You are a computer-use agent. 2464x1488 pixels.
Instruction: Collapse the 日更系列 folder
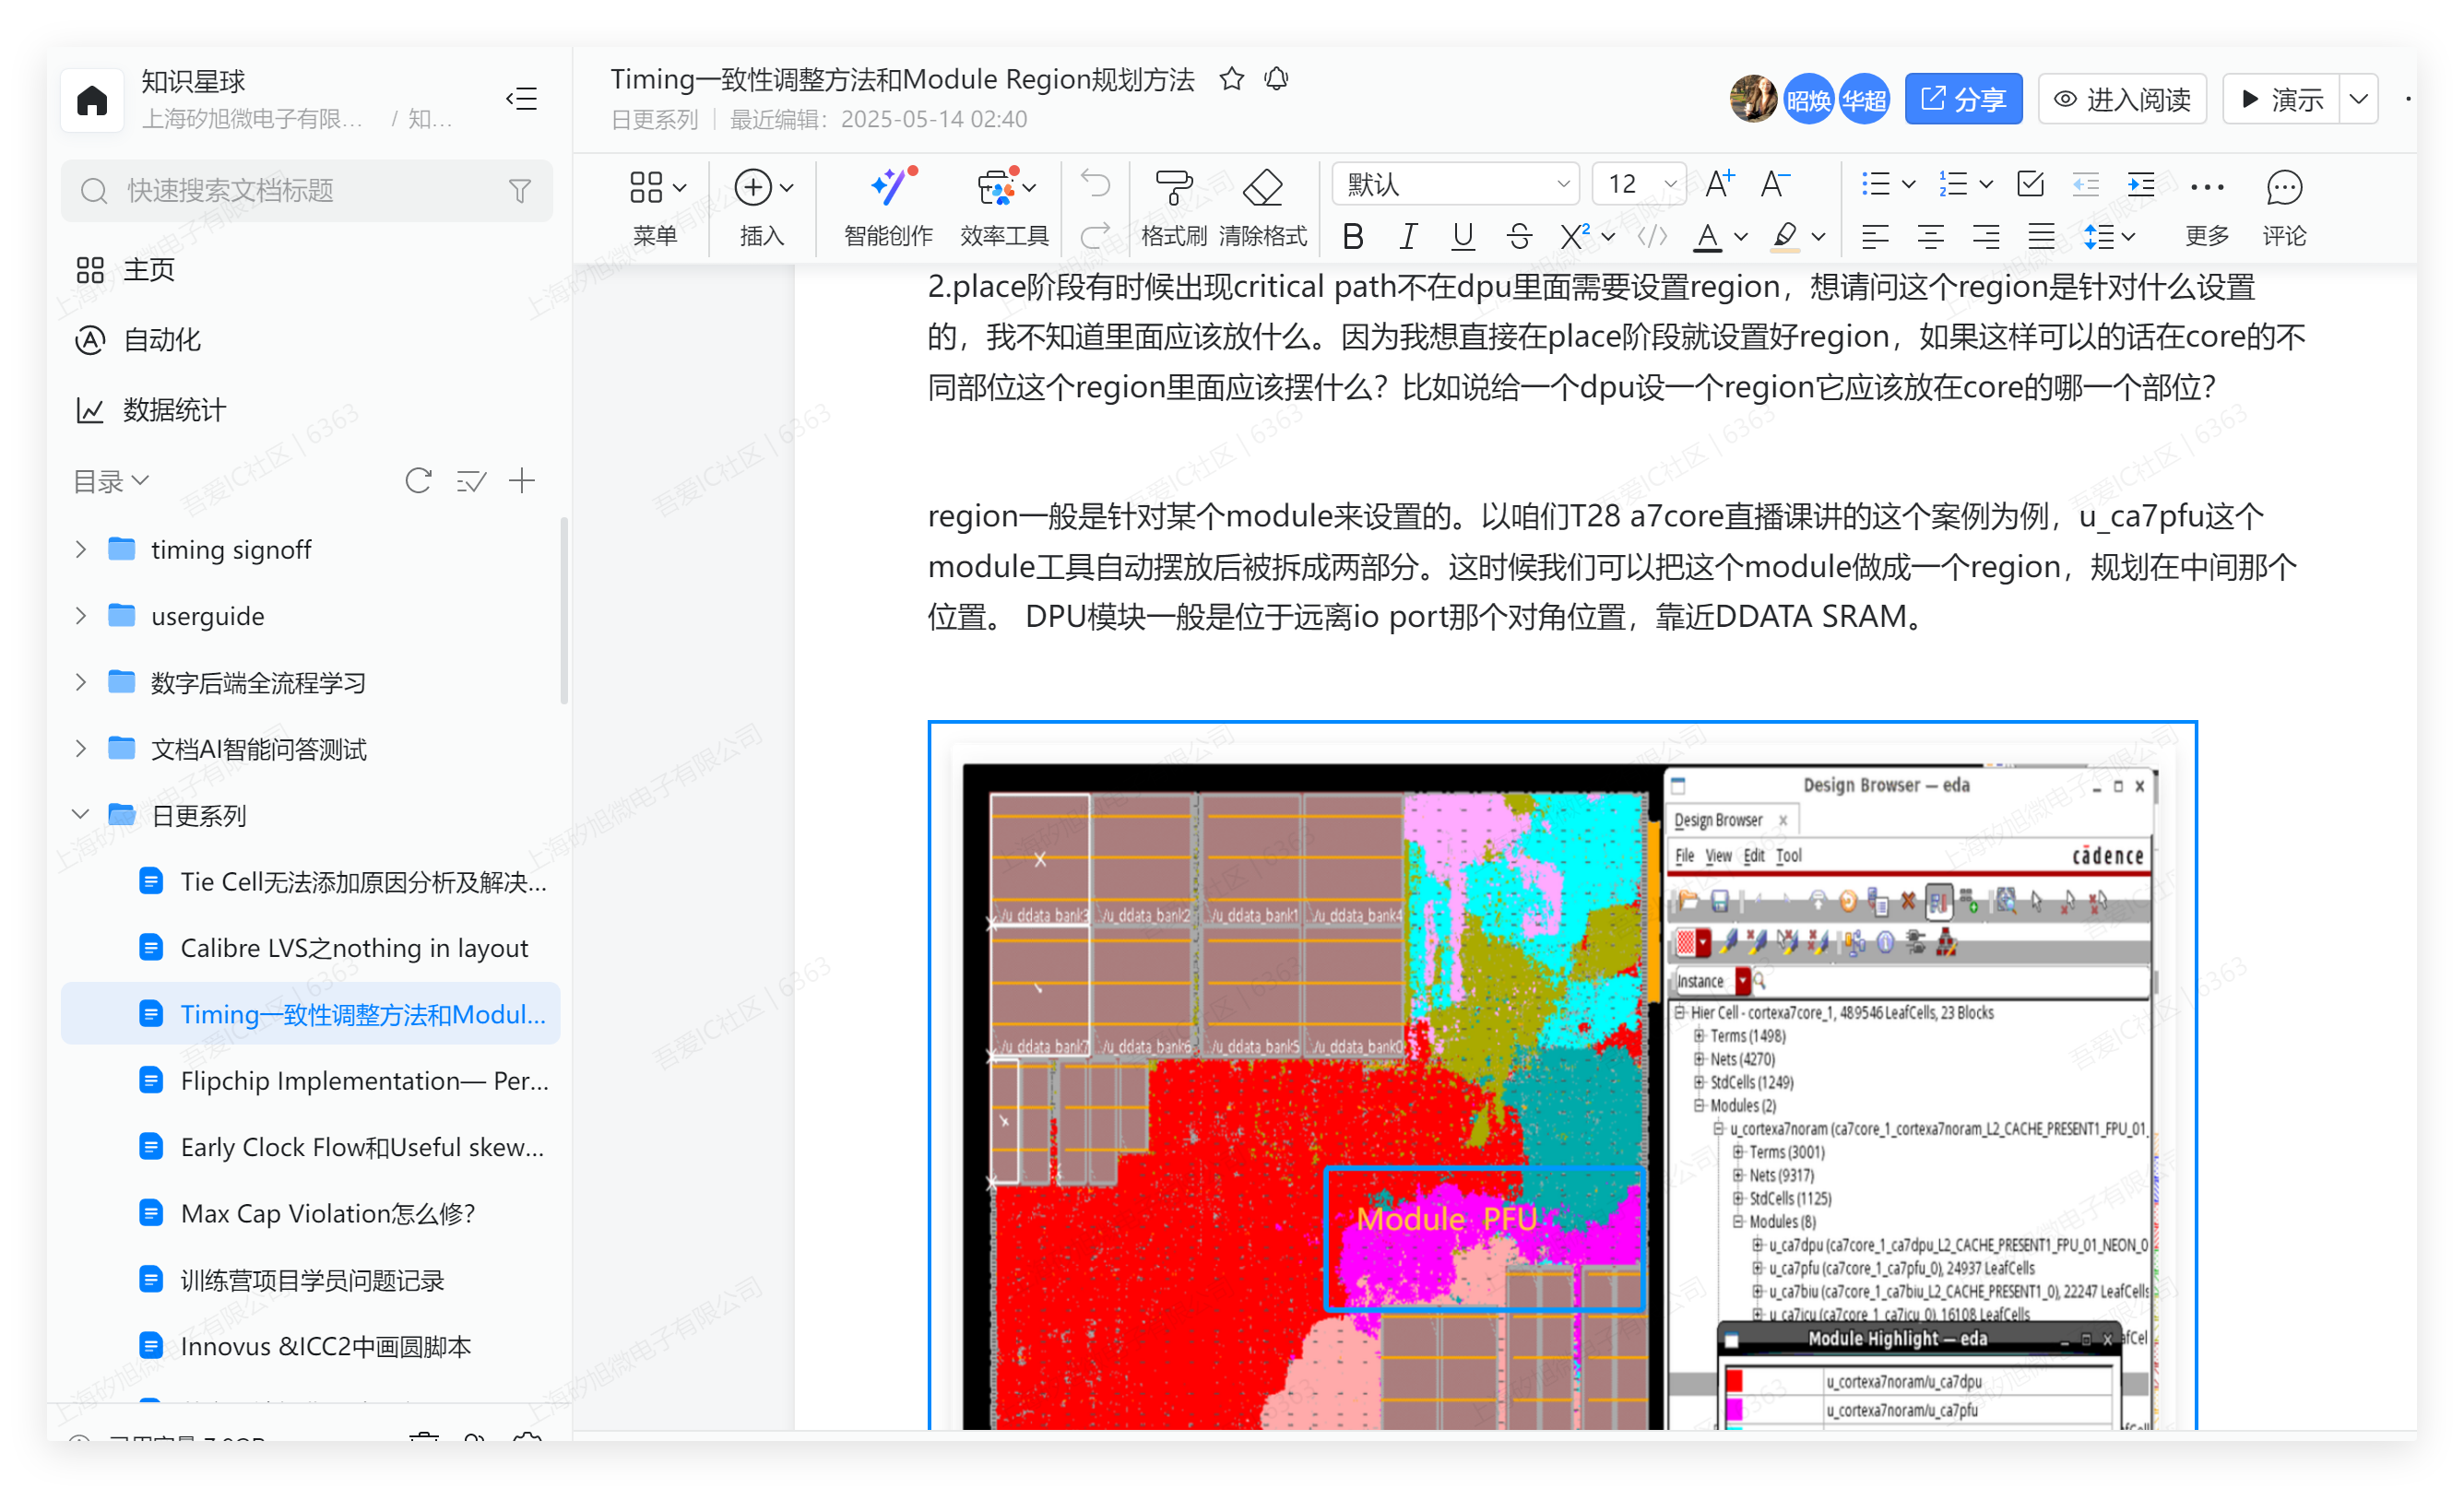pos(81,815)
